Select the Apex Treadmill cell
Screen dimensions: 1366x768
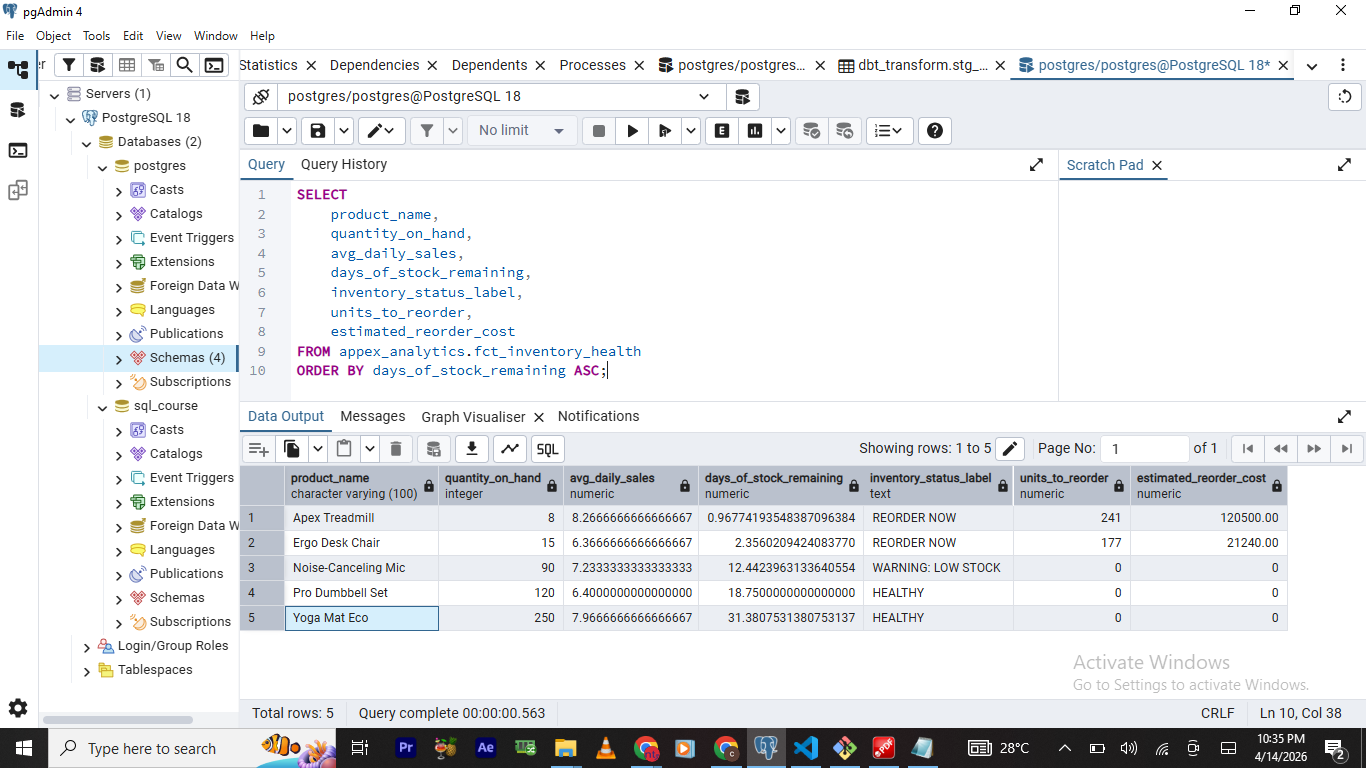pos(362,518)
